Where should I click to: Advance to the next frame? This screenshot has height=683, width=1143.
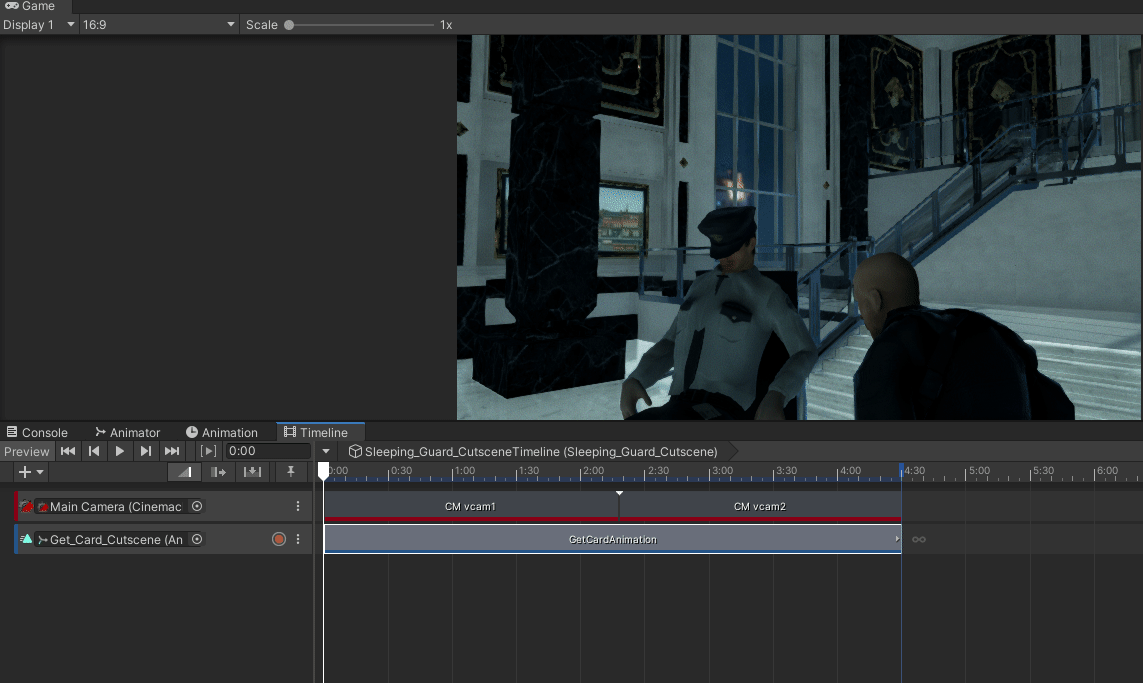(x=146, y=451)
